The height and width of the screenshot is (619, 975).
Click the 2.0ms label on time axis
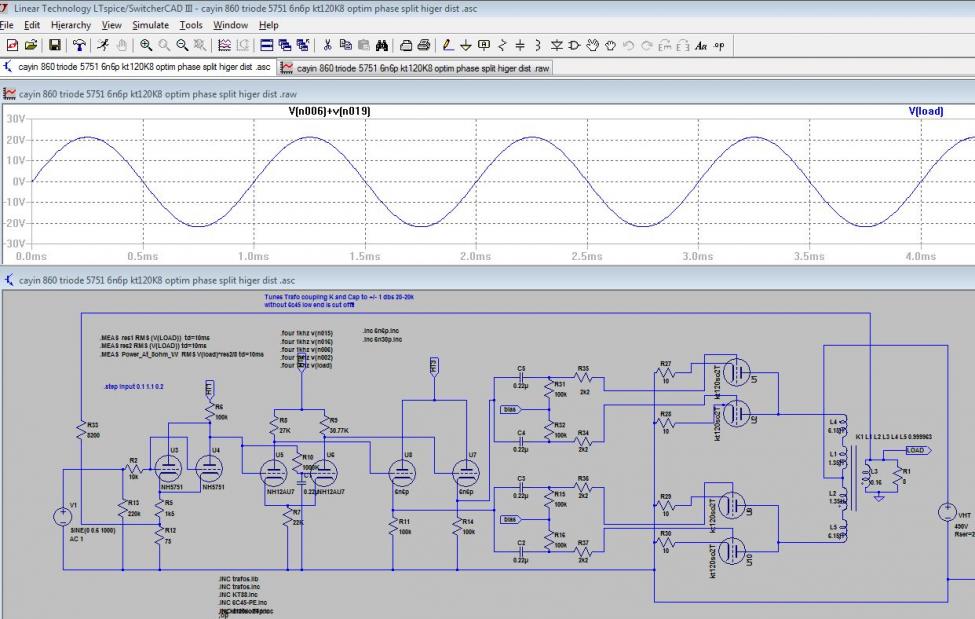click(x=476, y=256)
